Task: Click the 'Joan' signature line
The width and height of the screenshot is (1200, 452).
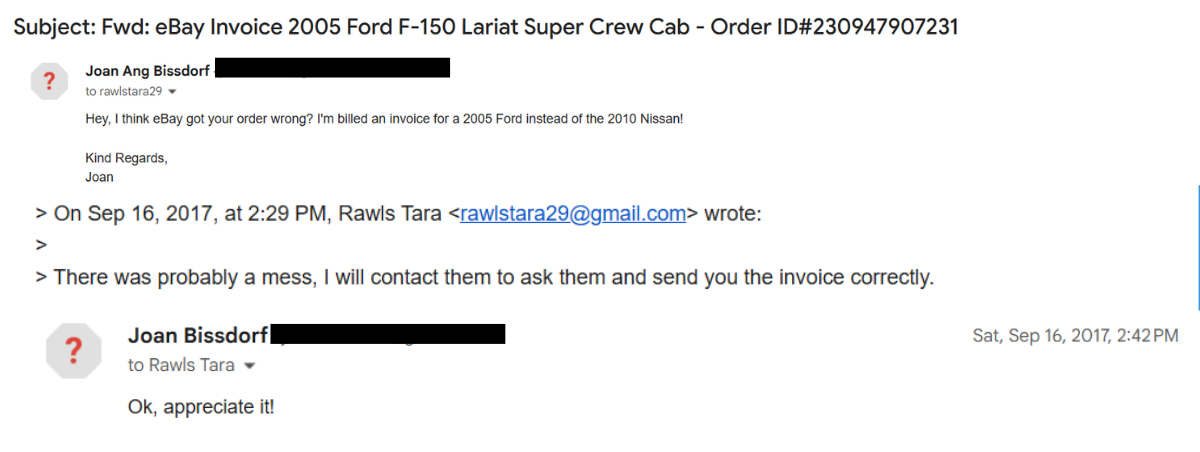Action: [99, 177]
